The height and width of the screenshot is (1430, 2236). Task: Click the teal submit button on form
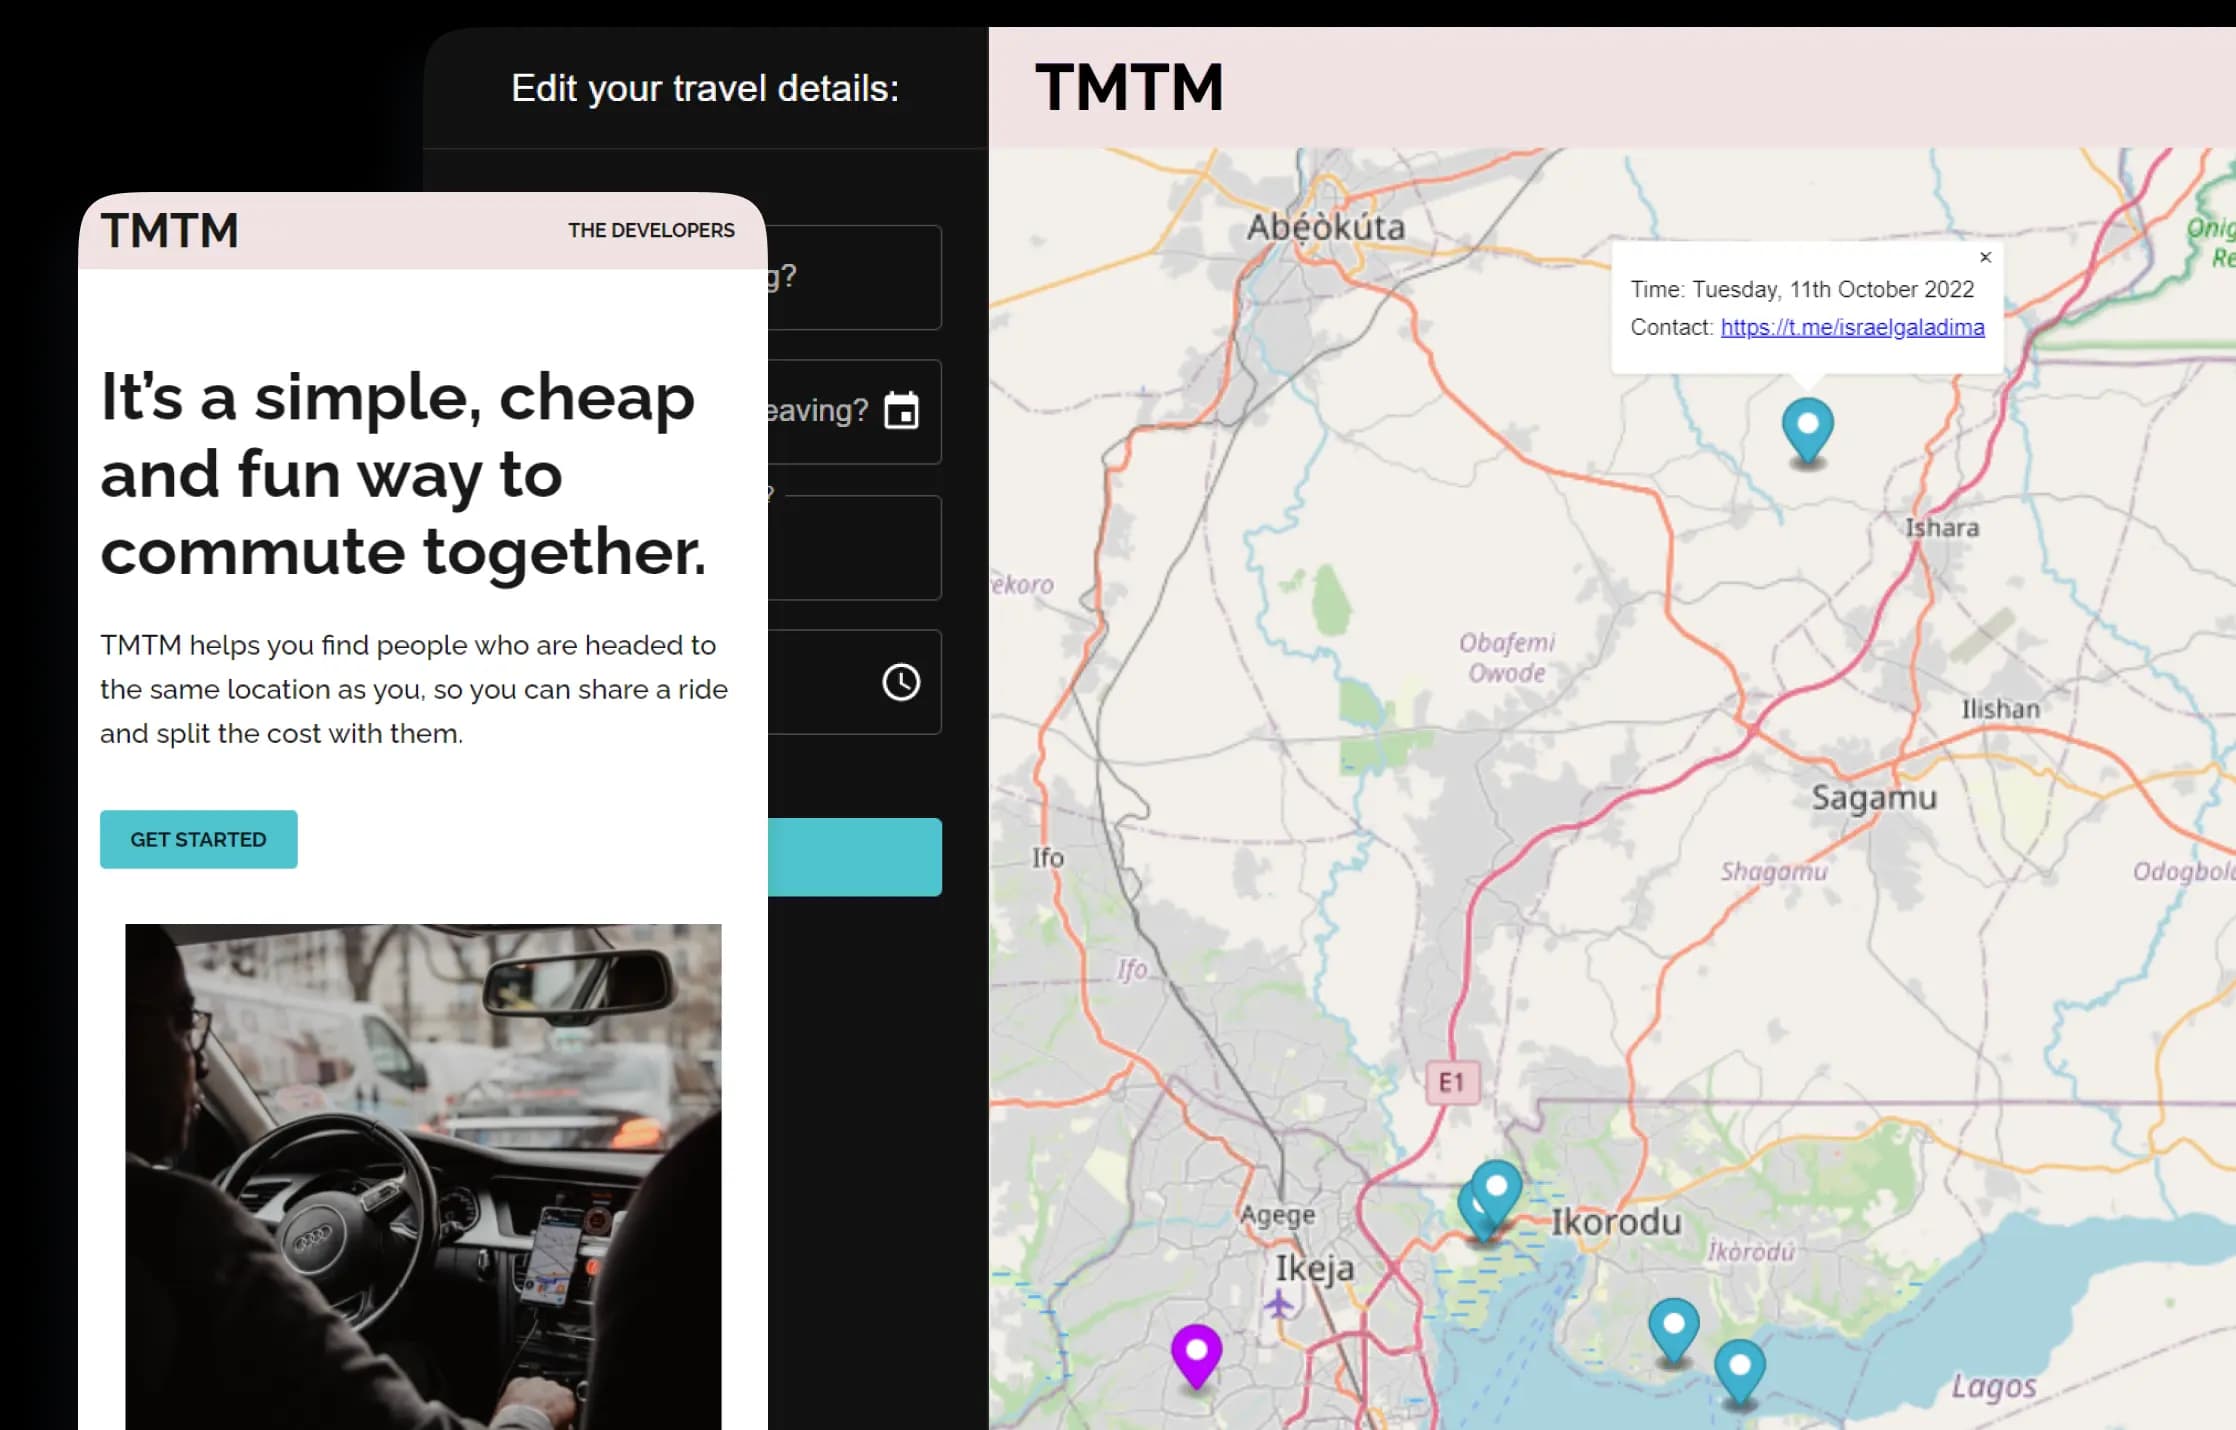[x=855, y=857]
